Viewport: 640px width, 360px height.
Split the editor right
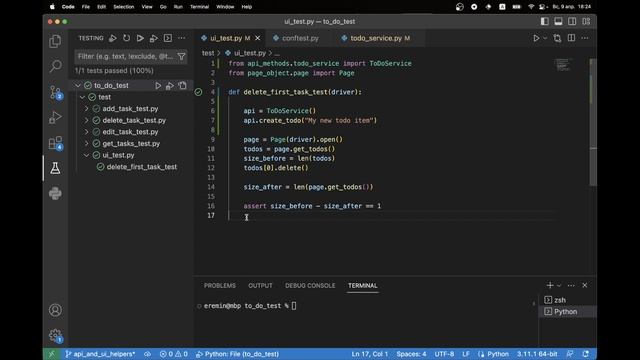coord(571,38)
